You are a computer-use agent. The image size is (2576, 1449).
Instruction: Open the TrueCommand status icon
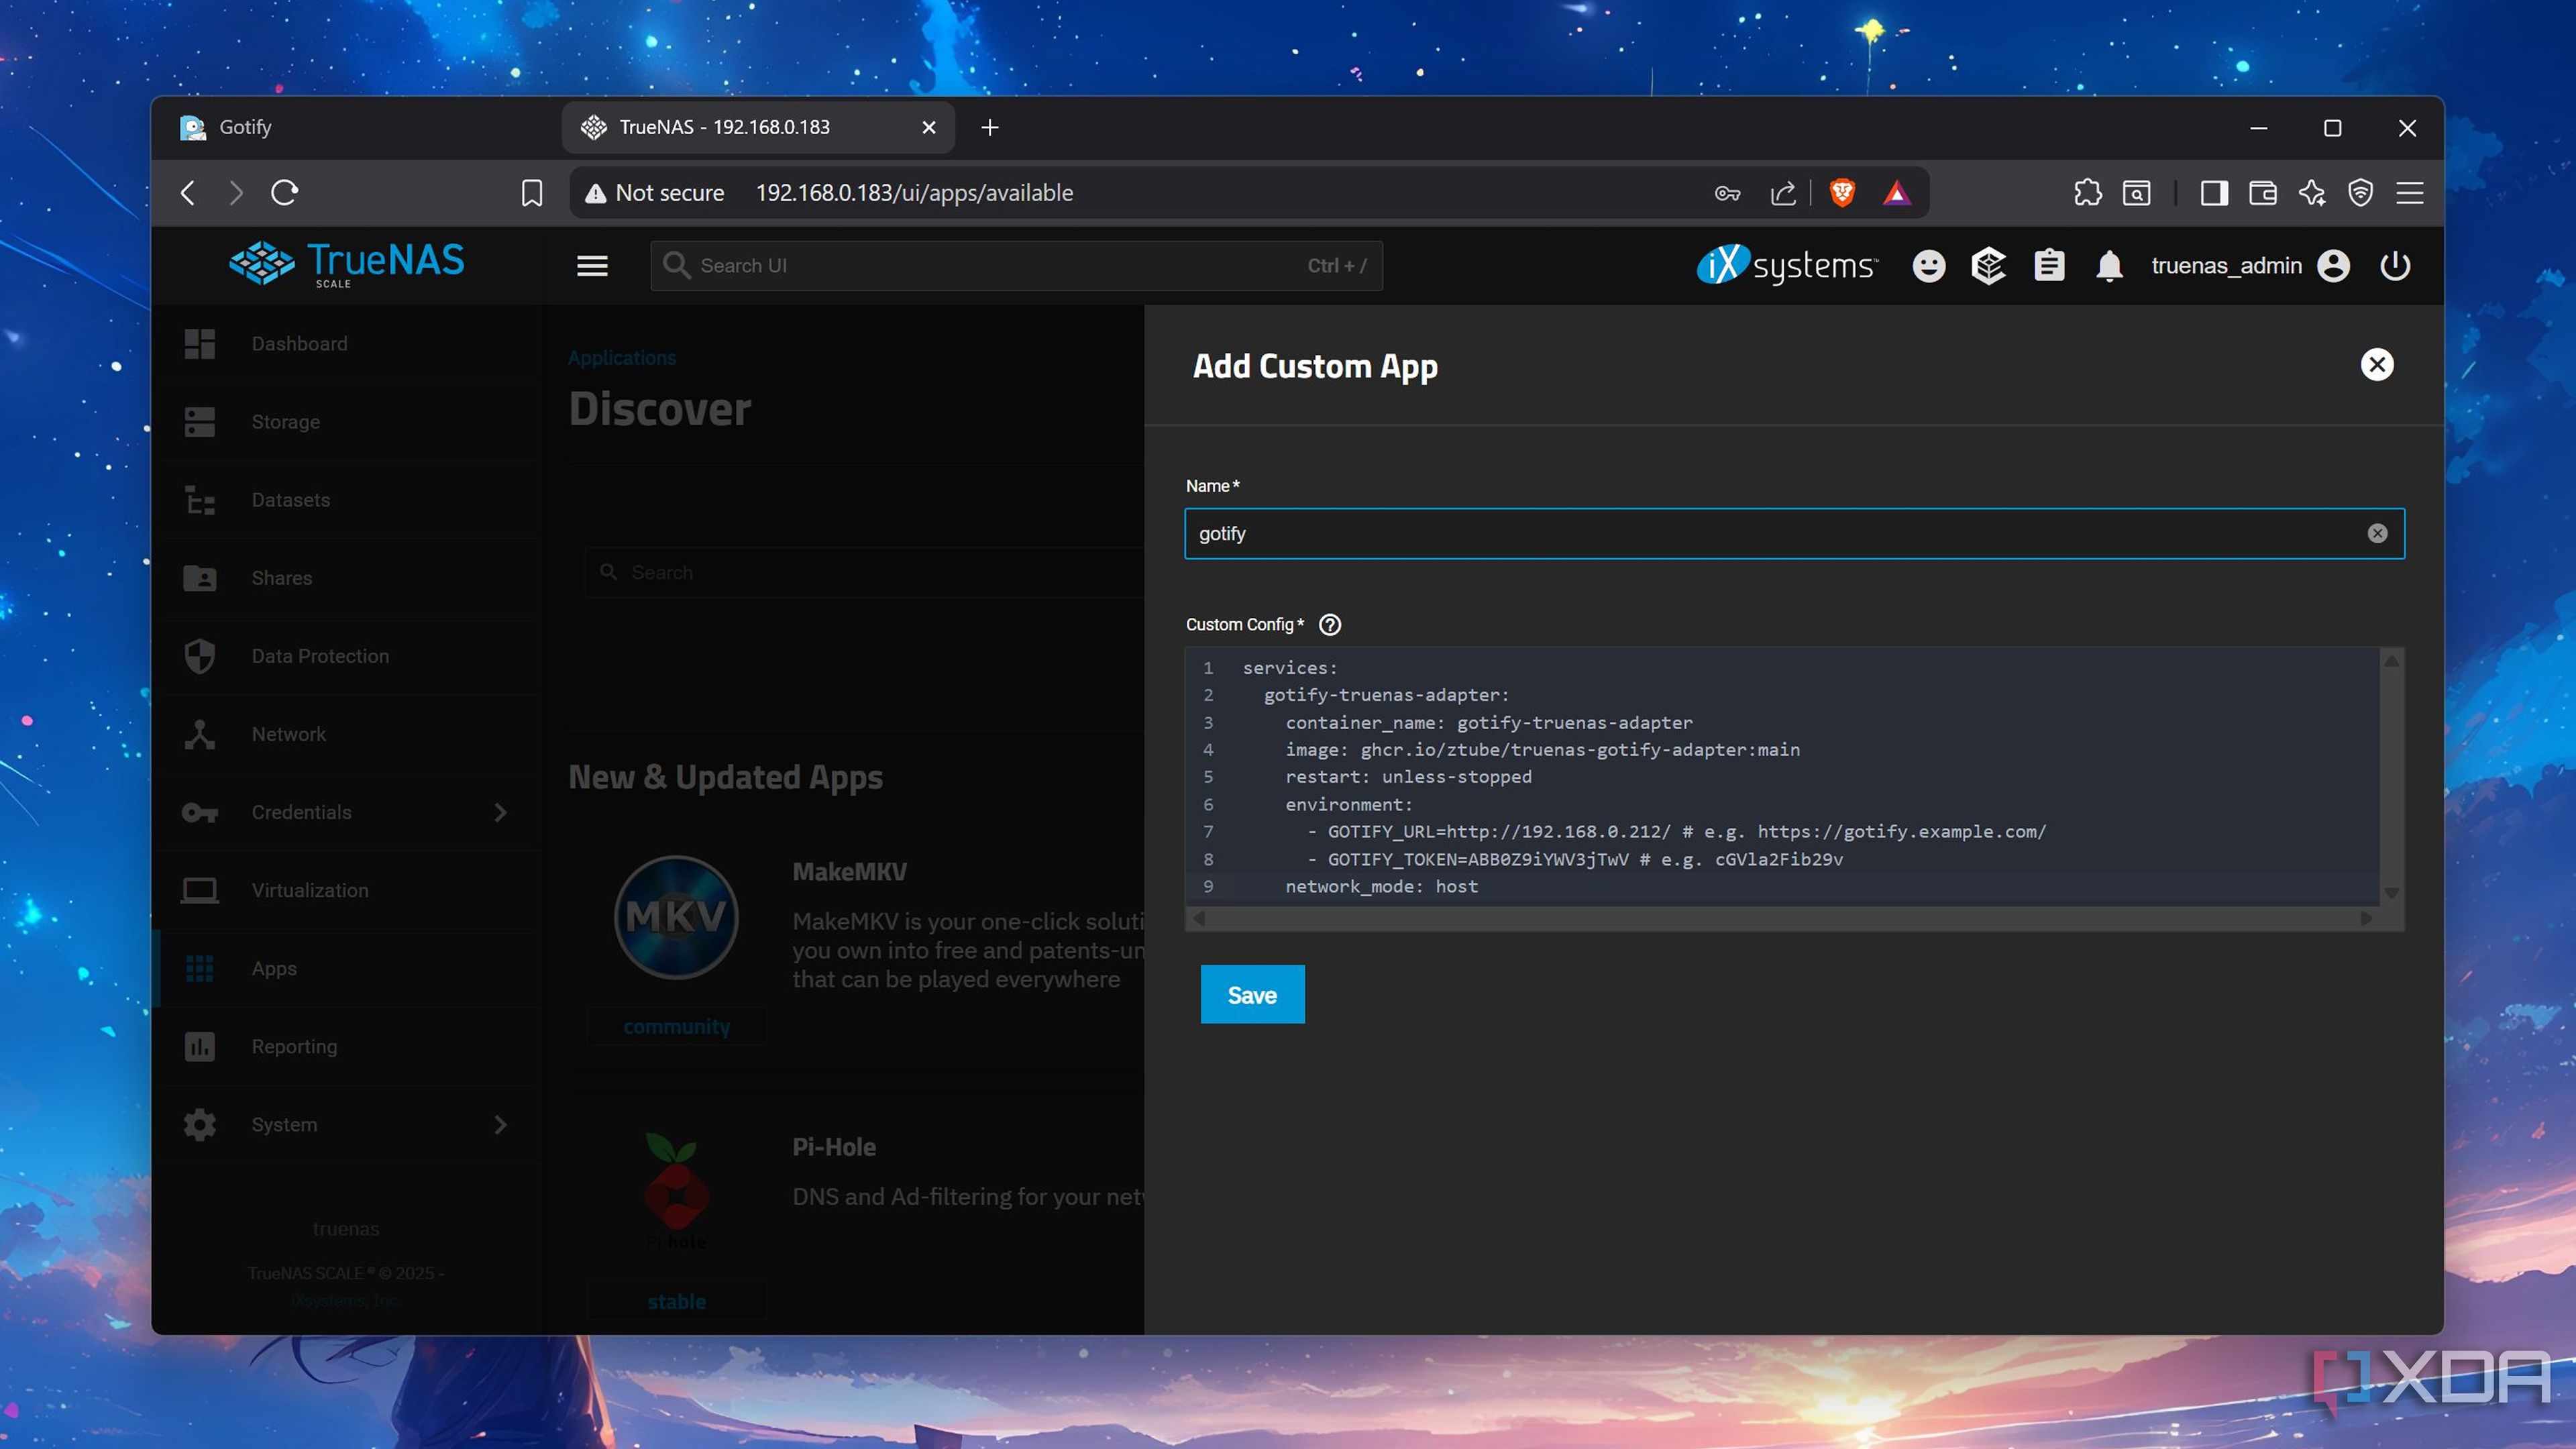[1988, 266]
